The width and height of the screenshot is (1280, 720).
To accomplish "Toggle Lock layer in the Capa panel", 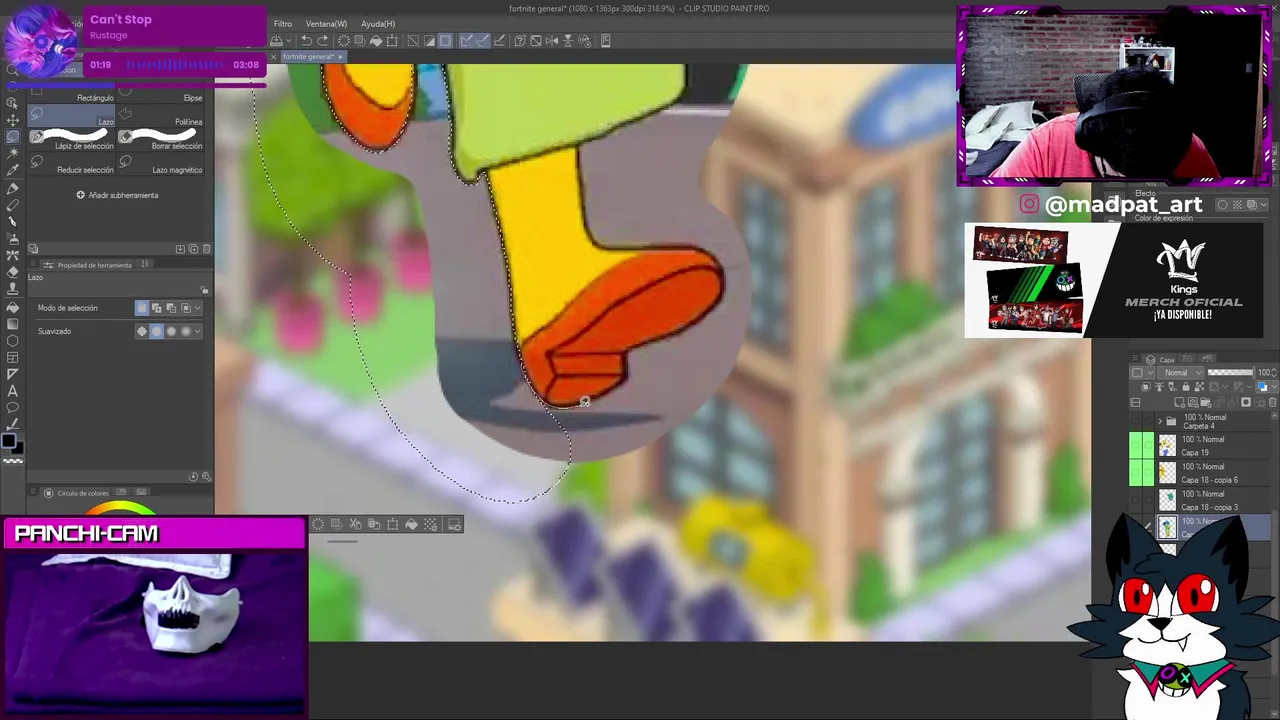I will pos(1186,386).
